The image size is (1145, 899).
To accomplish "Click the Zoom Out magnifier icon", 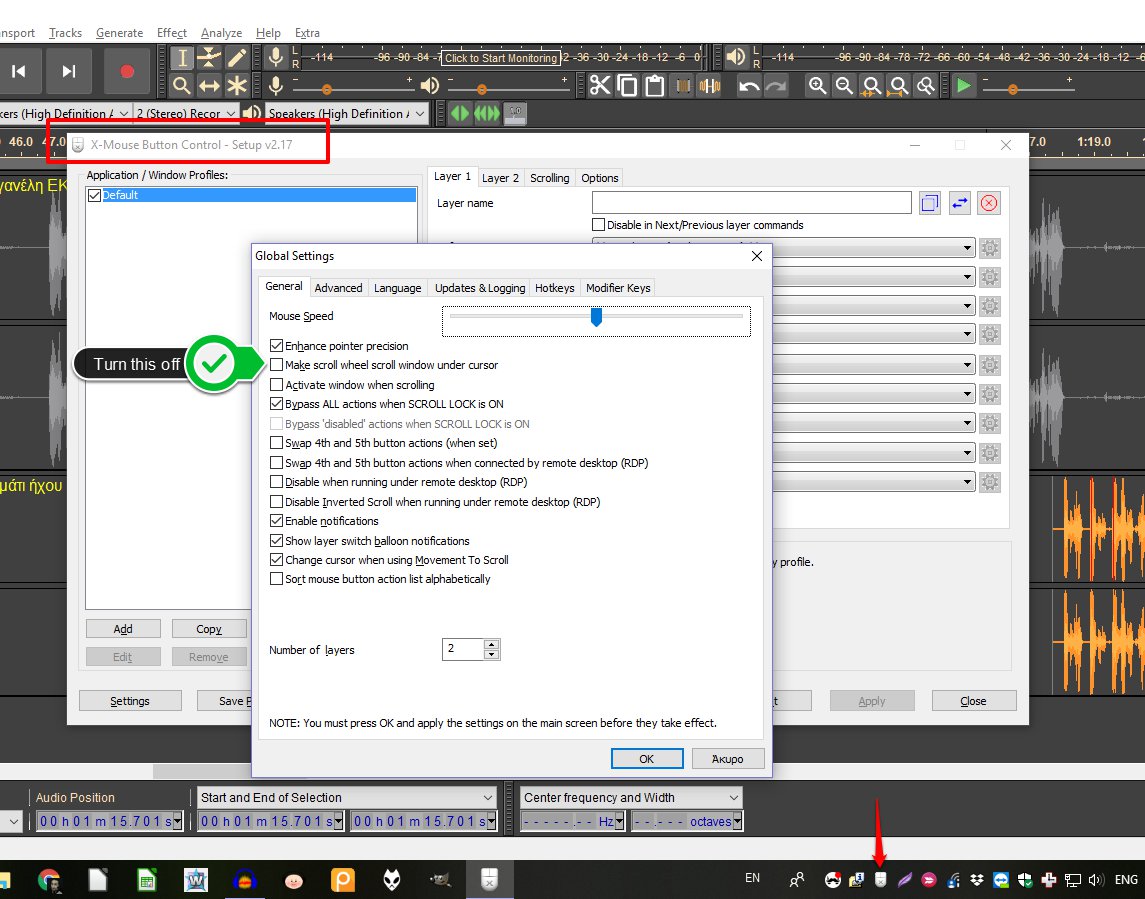I will (844, 85).
